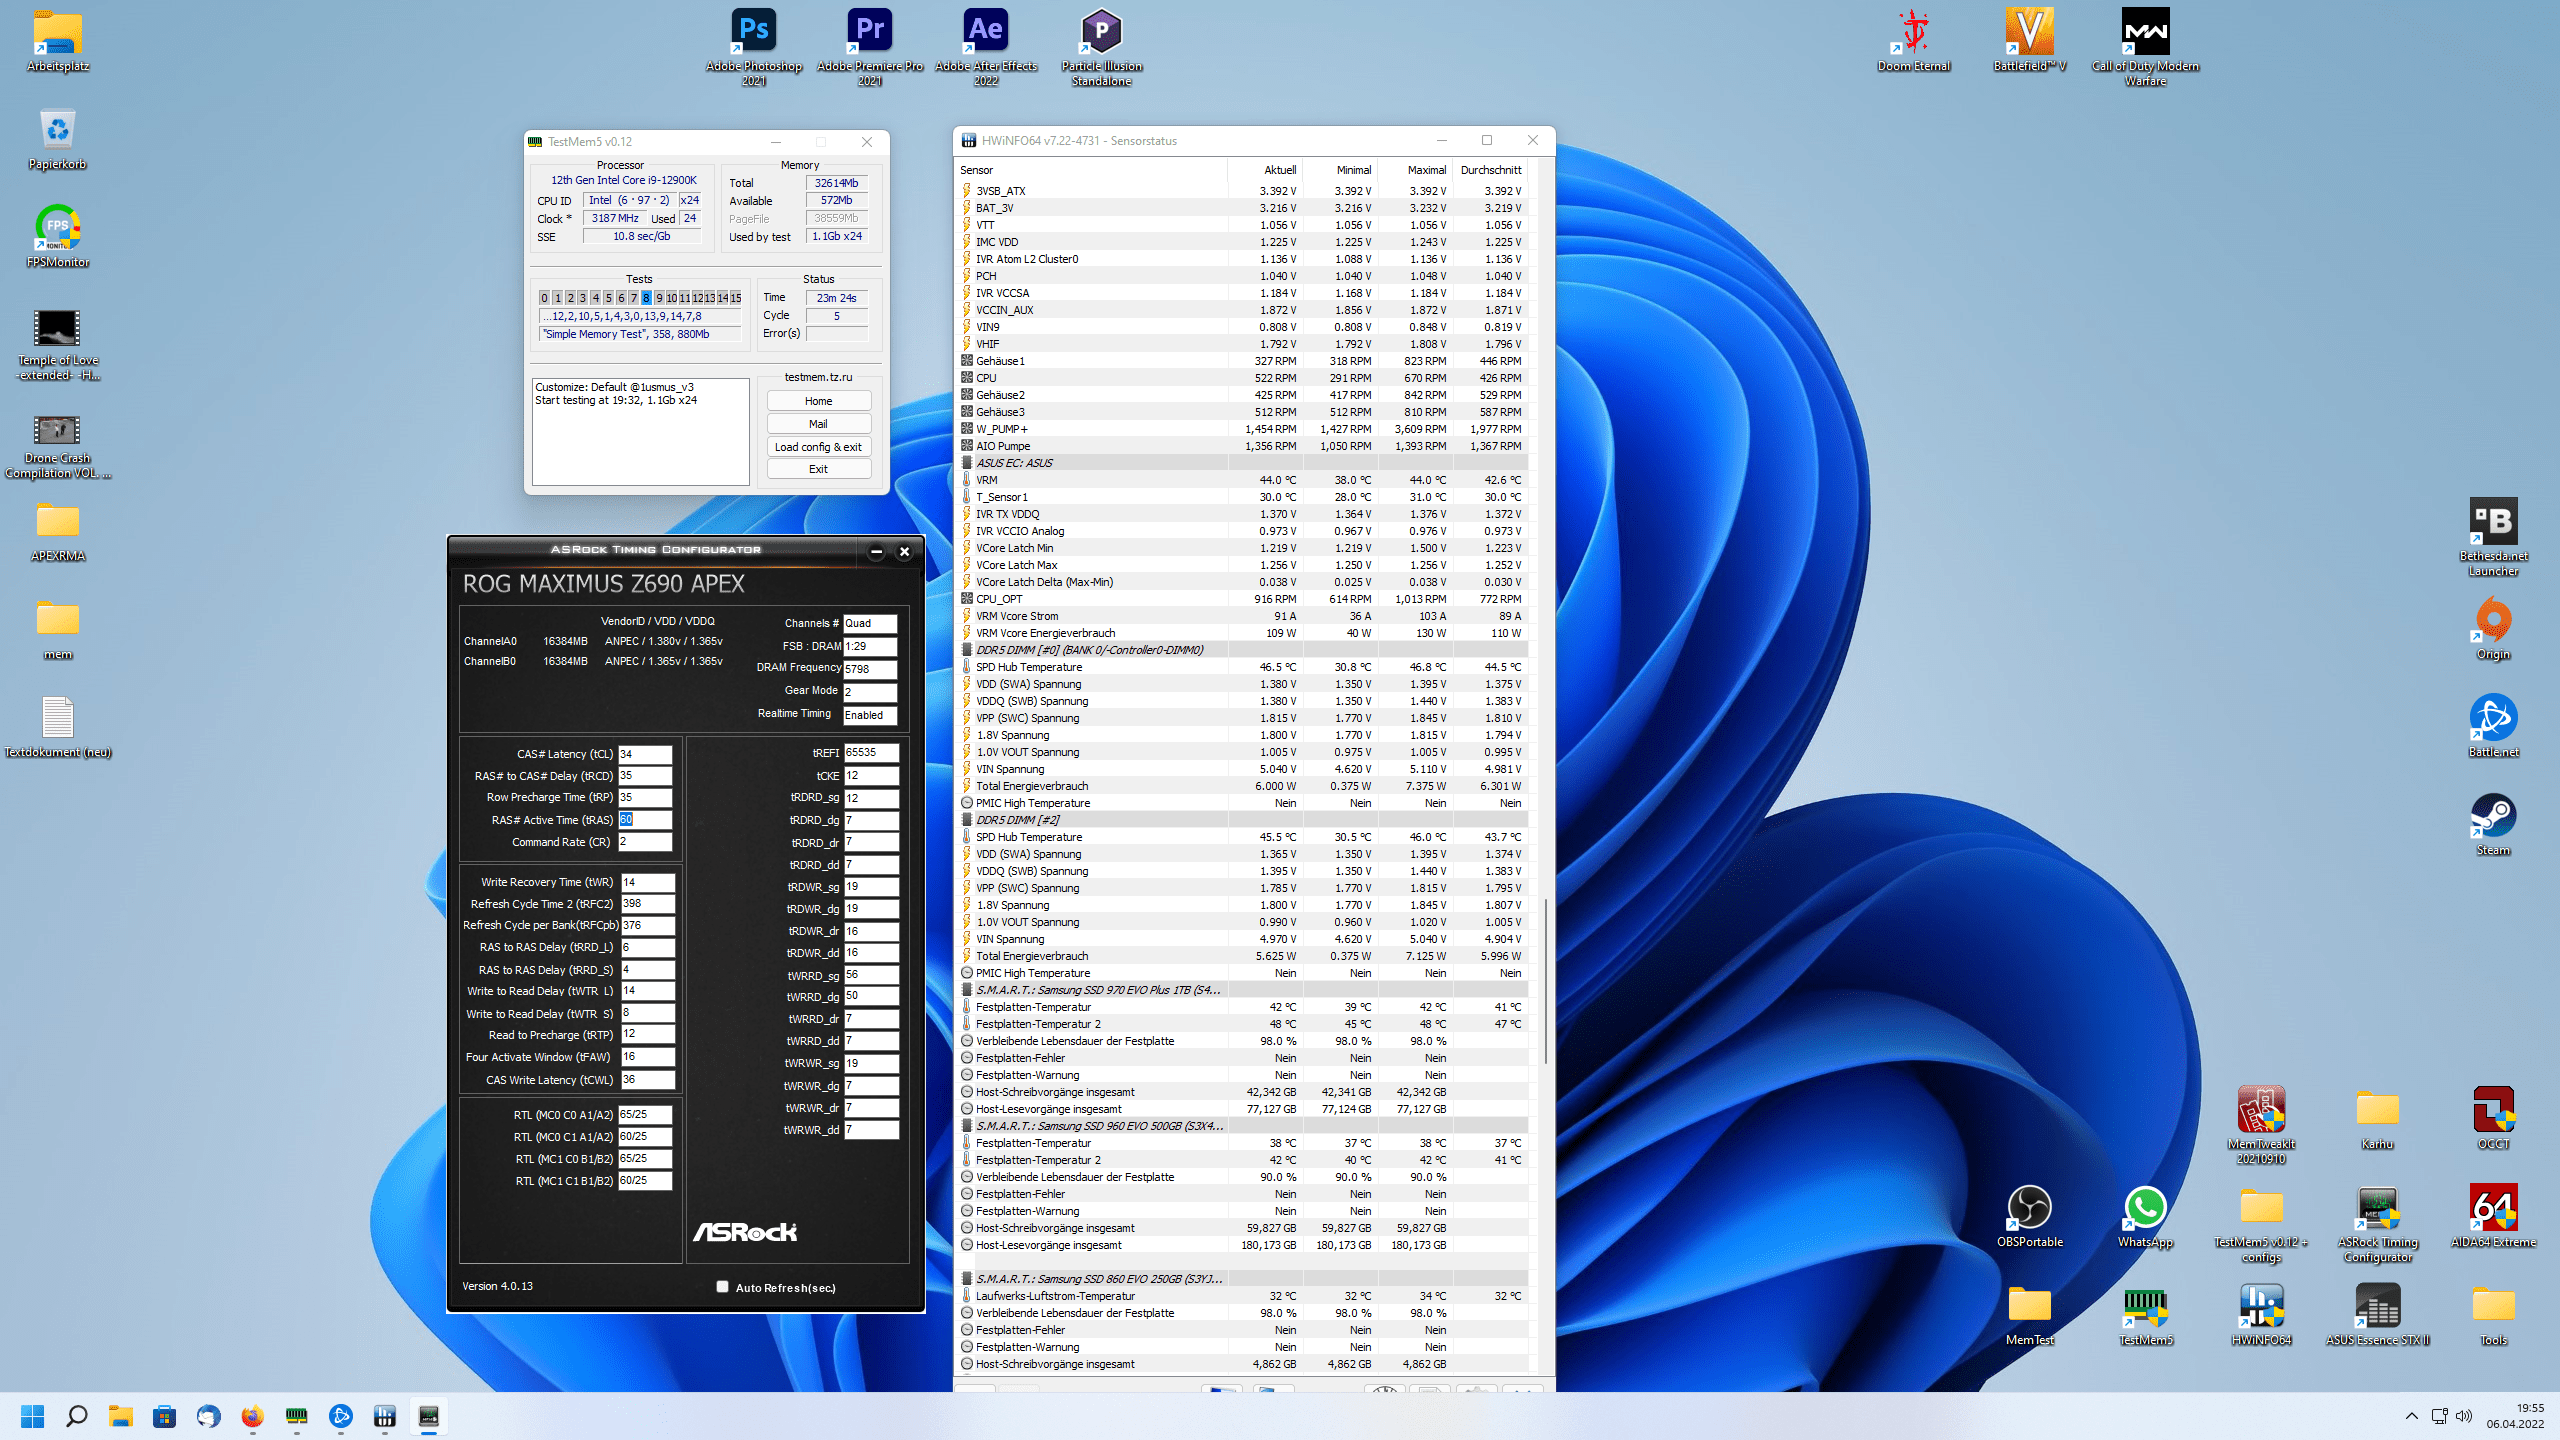Open Firefox from the taskbar

coord(252,1416)
